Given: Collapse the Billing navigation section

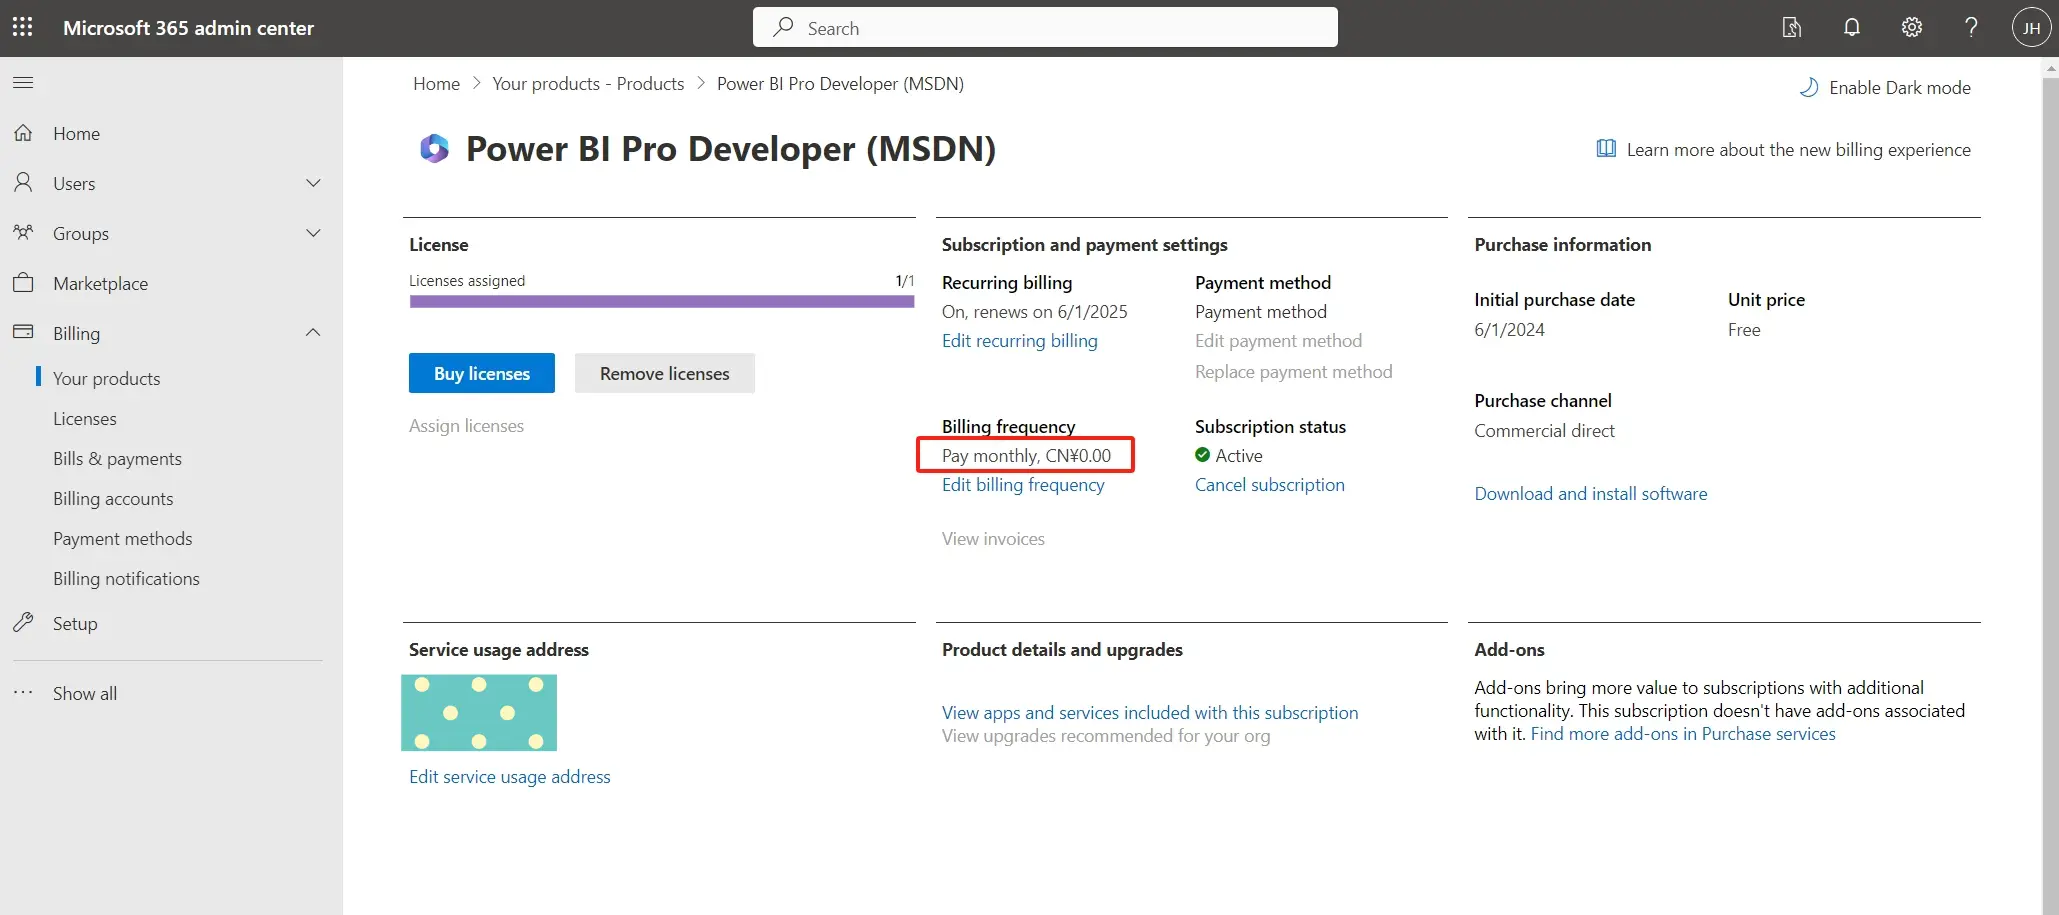Looking at the screenshot, I should coord(313,333).
